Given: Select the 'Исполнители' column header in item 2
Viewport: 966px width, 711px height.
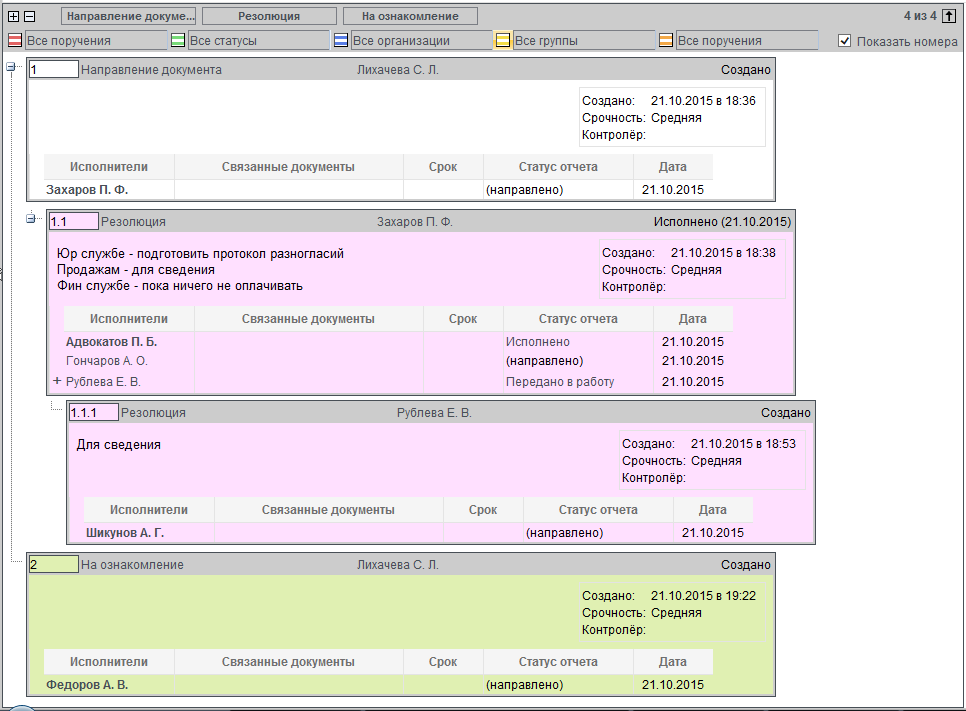Looking at the screenshot, I should click(x=109, y=662).
